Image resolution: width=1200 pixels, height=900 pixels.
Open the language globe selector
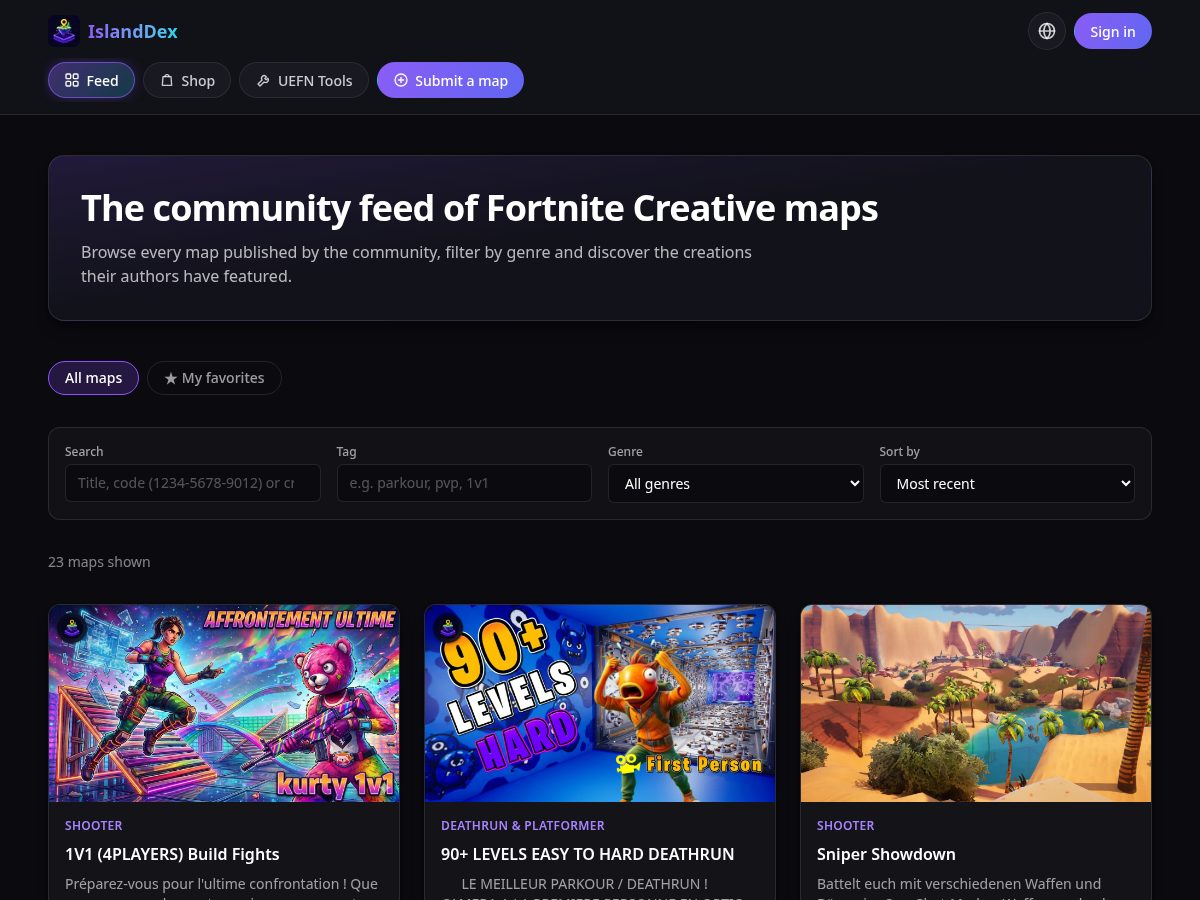coord(1047,31)
